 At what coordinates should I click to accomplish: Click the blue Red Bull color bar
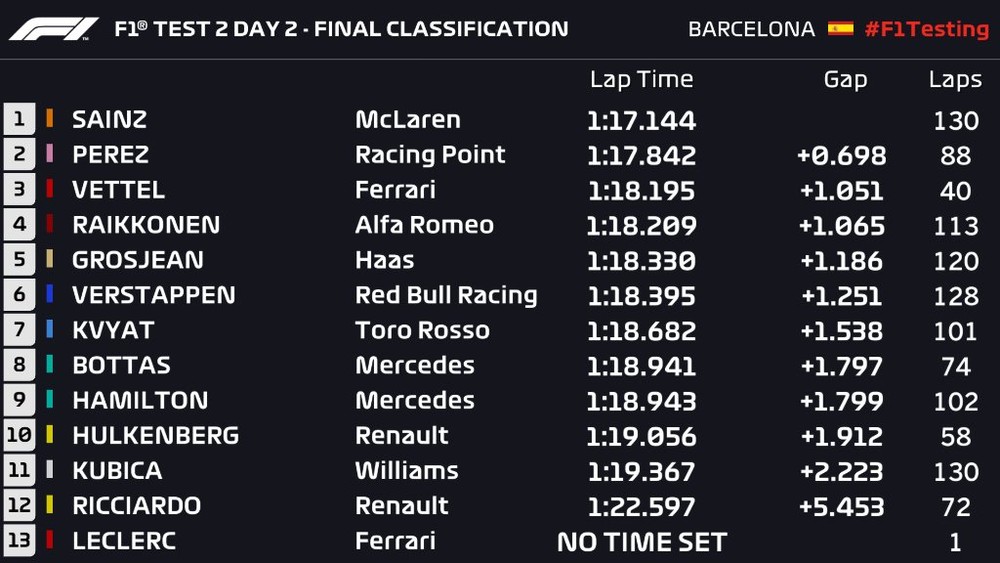tap(50, 295)
